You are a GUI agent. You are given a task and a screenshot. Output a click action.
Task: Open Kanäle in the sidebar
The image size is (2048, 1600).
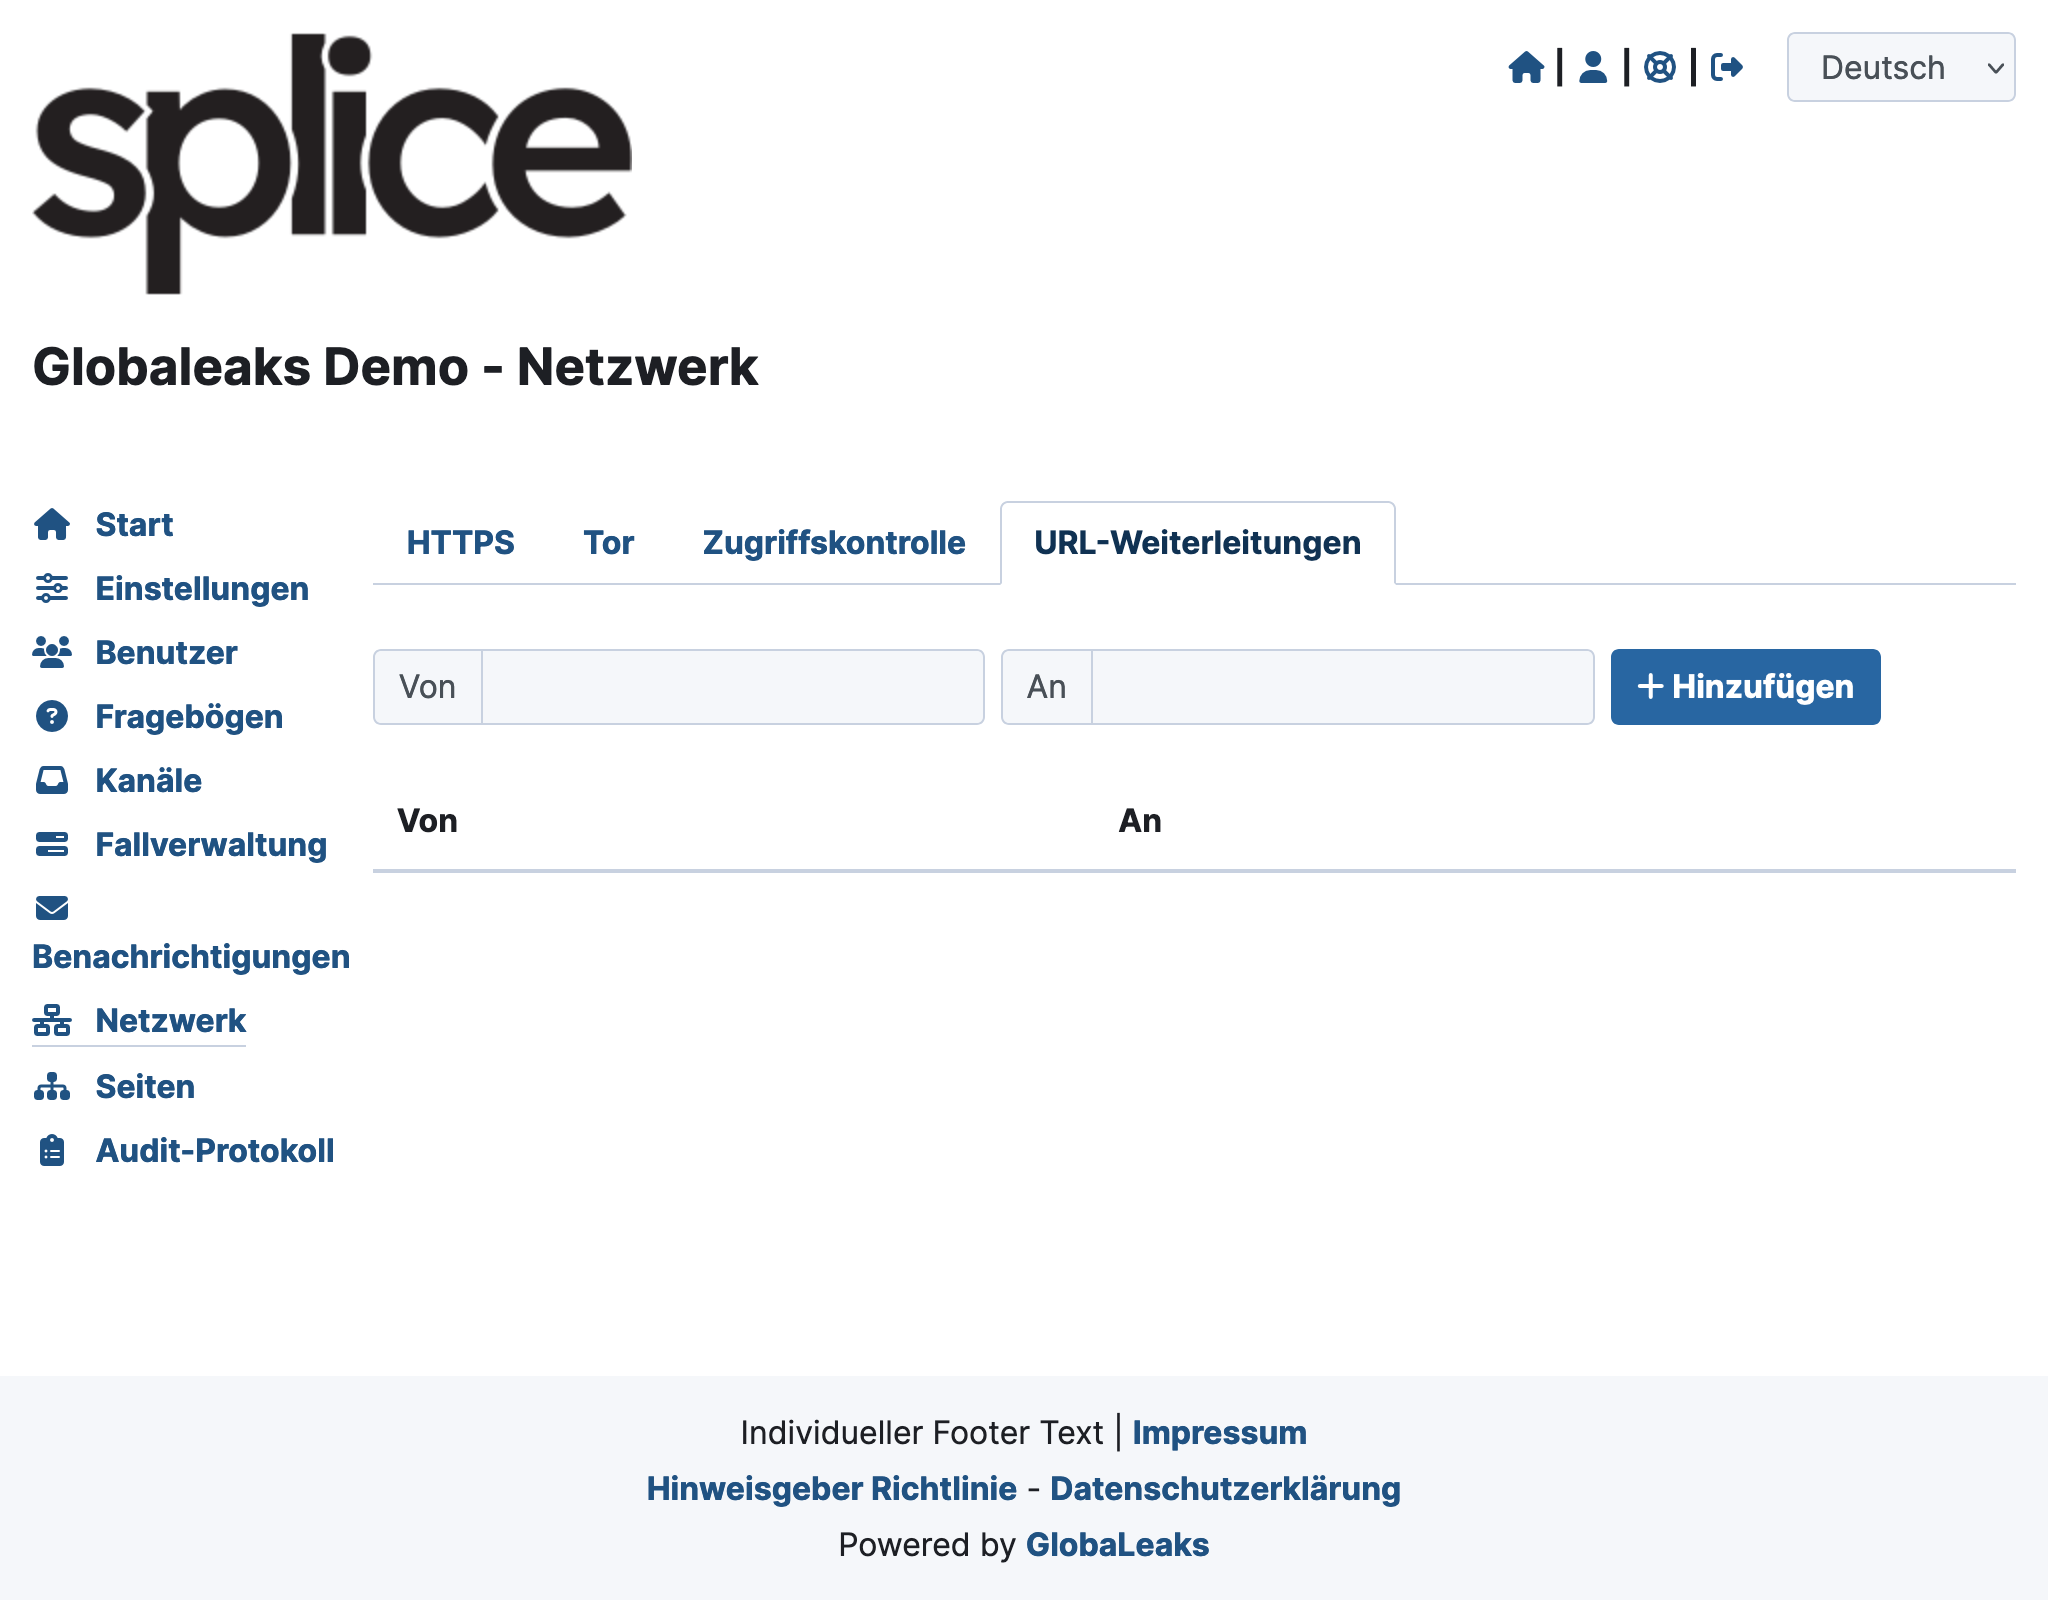pyautogui.click(x=148, y=780)
